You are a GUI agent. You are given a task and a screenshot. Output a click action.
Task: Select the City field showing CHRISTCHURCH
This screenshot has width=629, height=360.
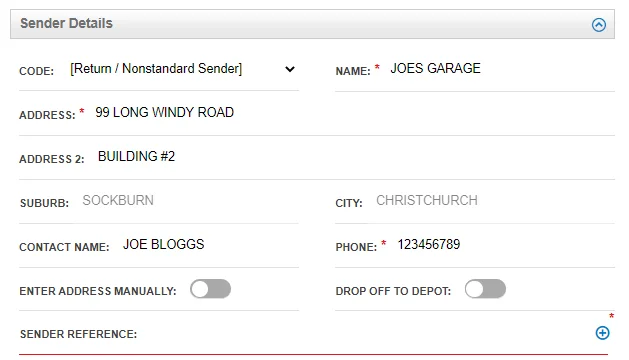click(493, 200)
